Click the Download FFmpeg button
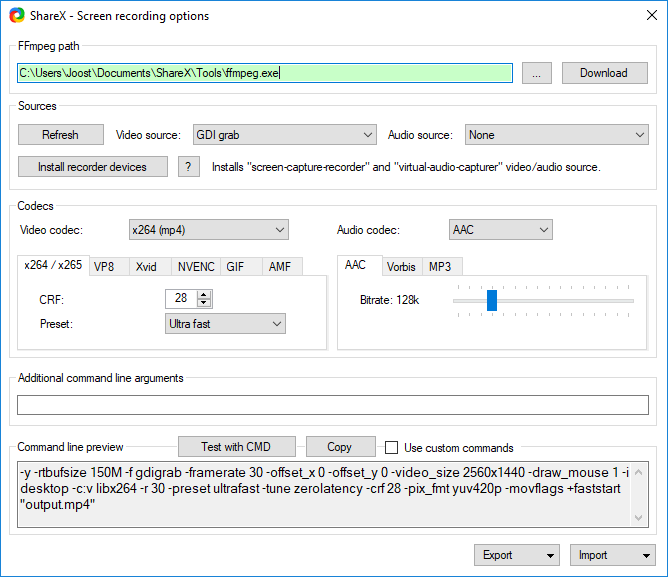The height and width of the screenshot is (577, 668). pyautogui.click(x=604, y=73)
